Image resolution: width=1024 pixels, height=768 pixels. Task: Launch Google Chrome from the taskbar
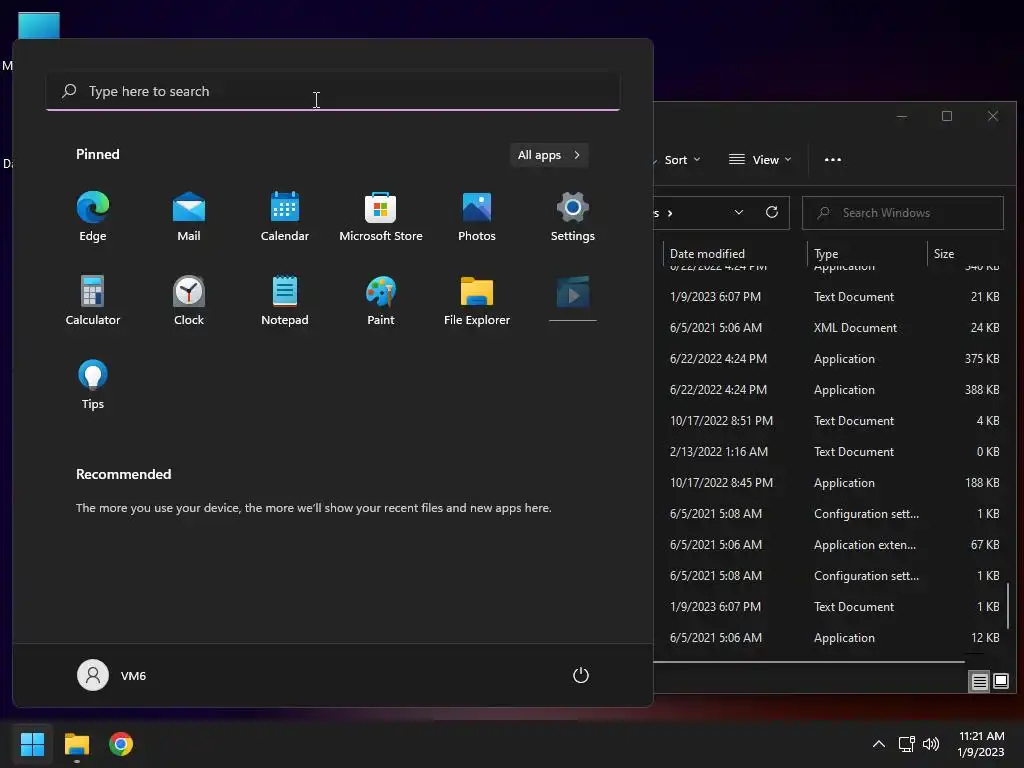point(121,744)
